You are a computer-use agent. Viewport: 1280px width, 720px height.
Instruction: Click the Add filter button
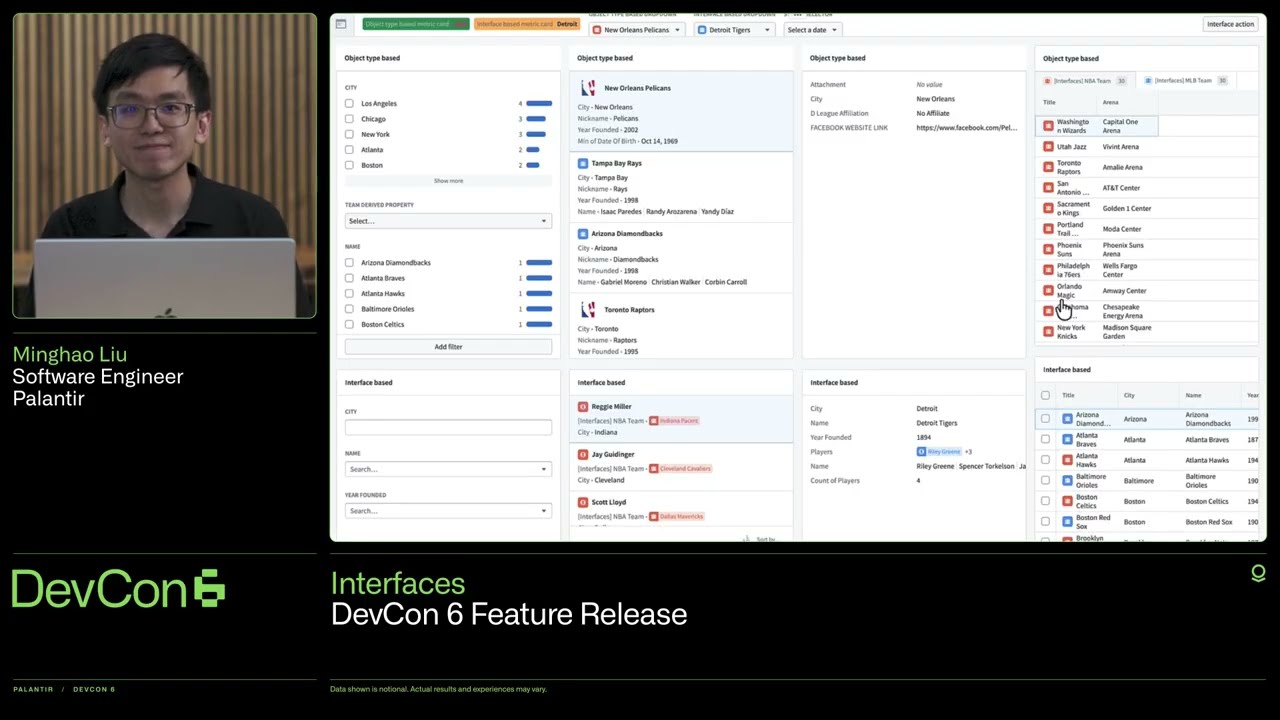pos(448,347)
